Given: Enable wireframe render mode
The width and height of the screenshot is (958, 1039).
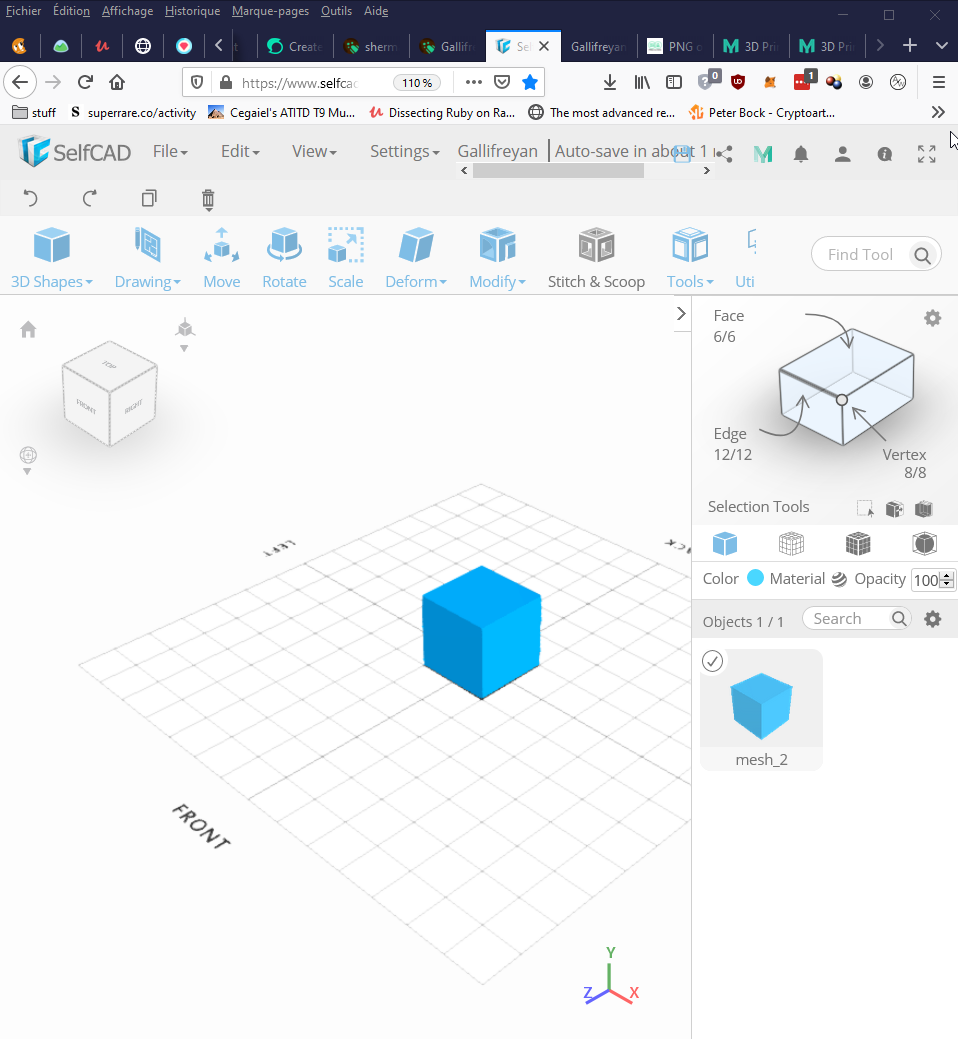Looking at the screenshot, I should point(791,543).
